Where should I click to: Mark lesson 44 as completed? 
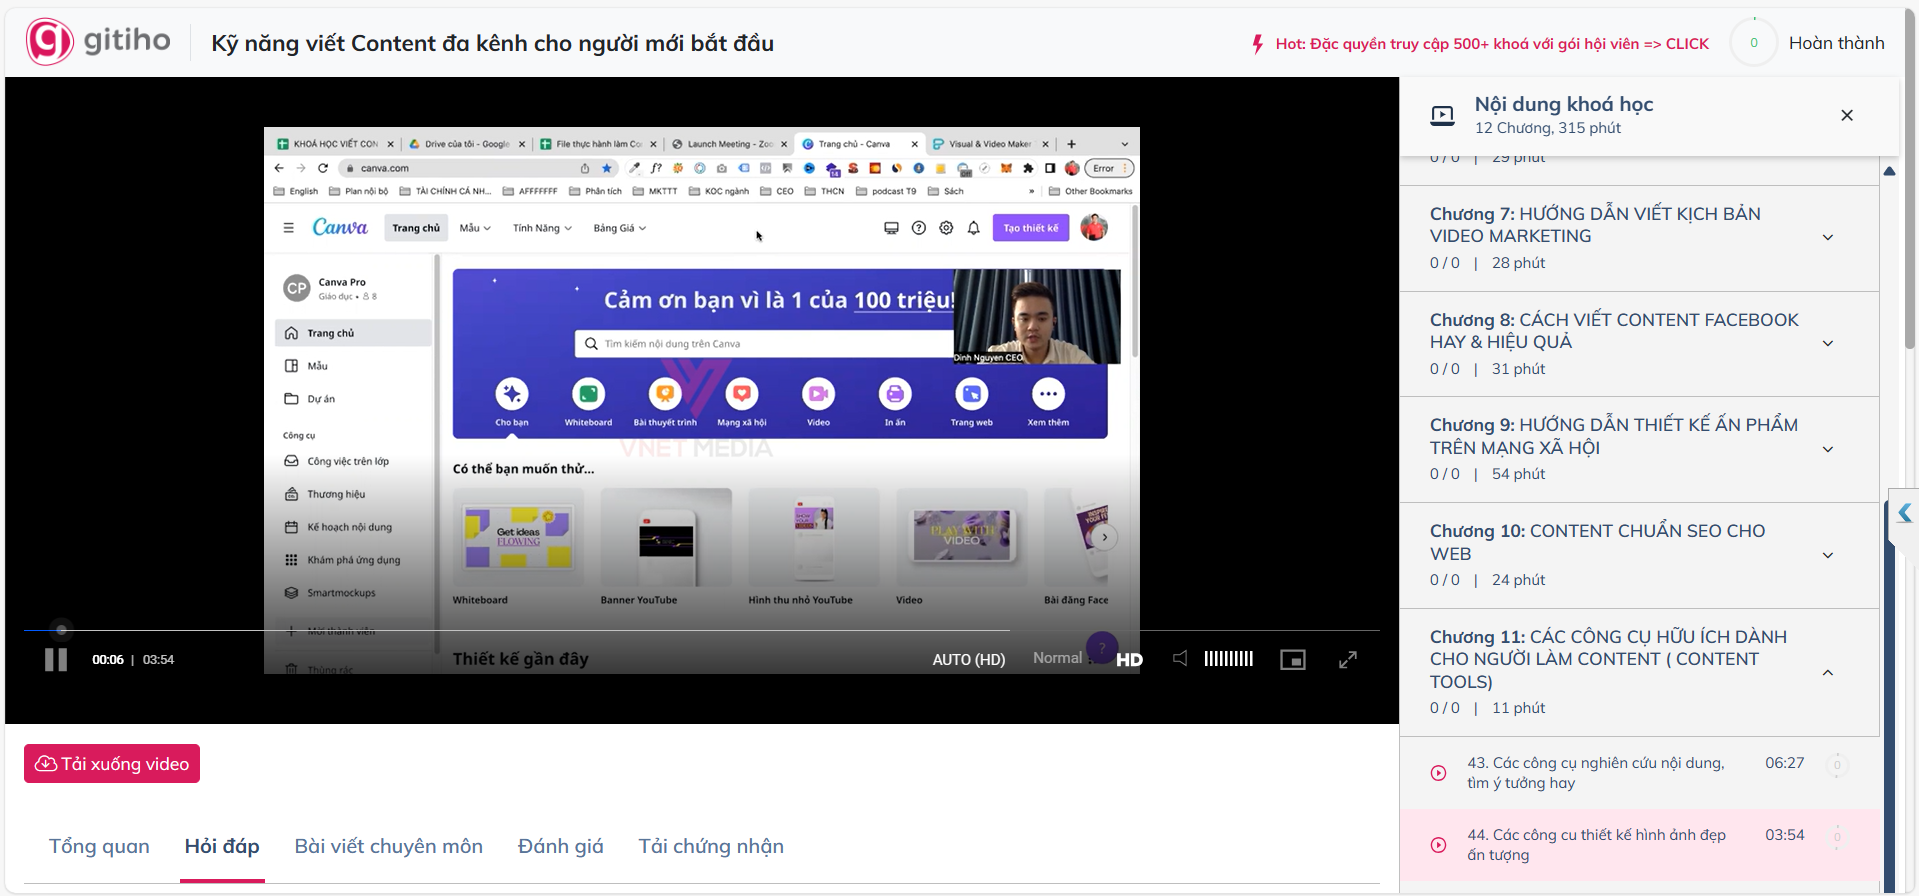[x=1837, y=837]
